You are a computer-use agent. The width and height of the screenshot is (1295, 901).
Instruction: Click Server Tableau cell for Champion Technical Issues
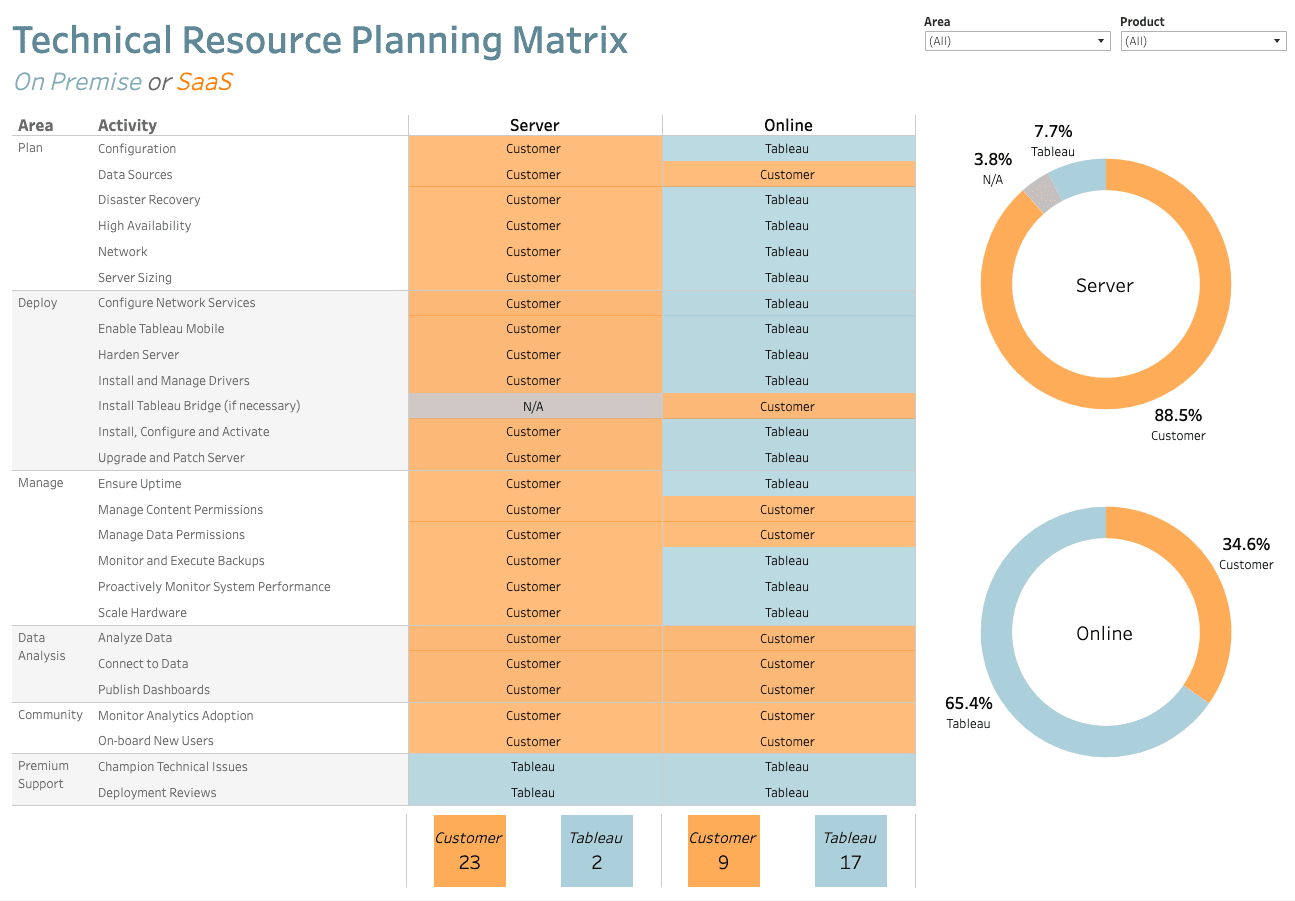point(535,767)
